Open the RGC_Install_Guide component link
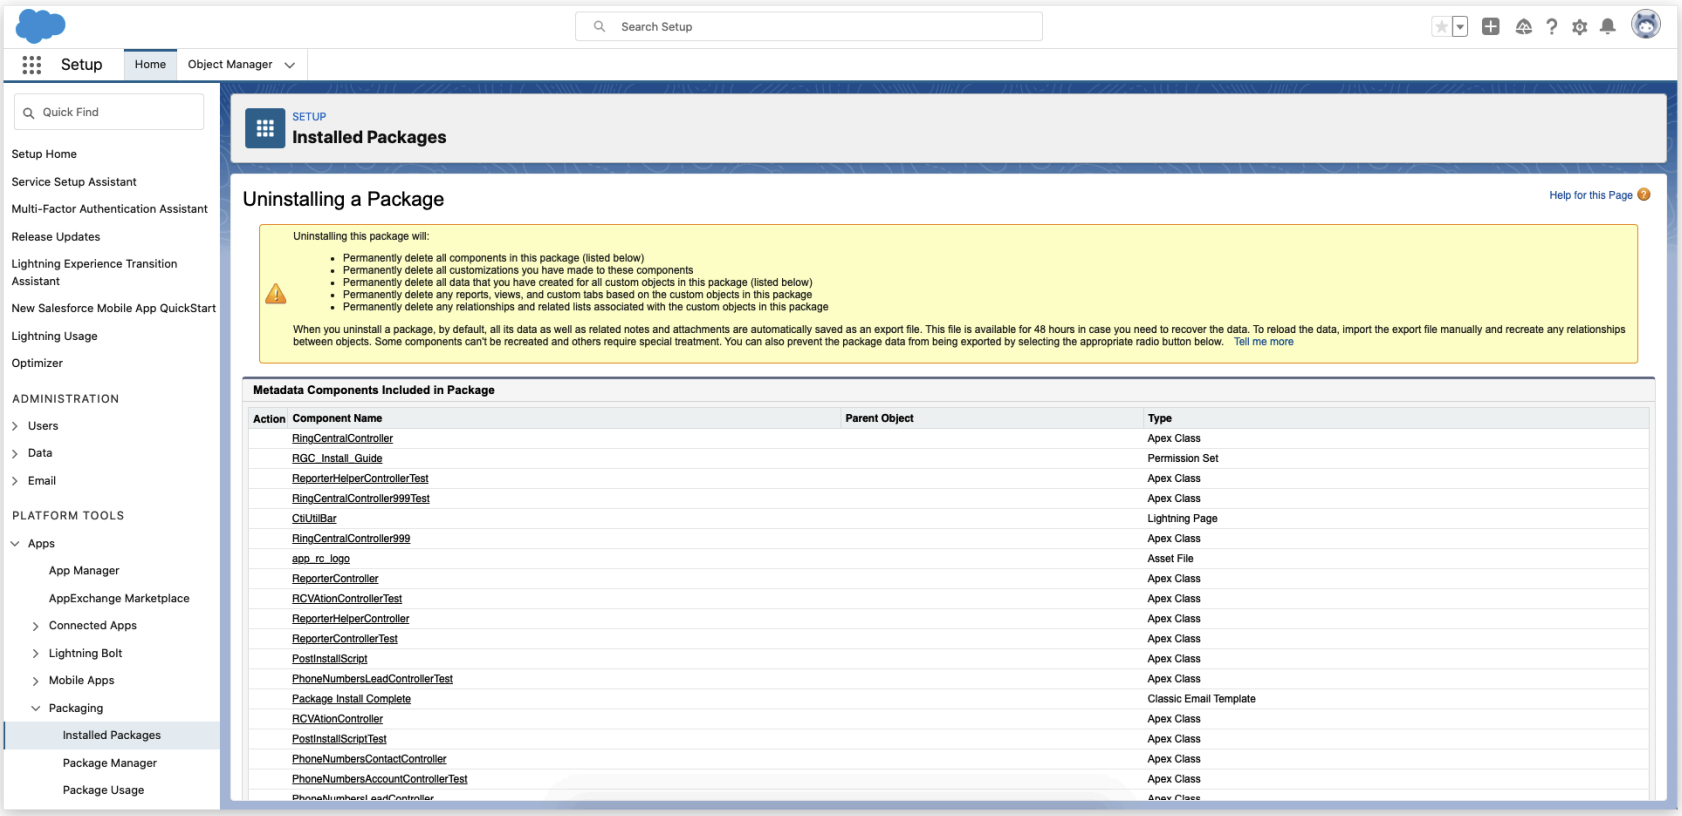Viewport: 1682px width, 816px height. pos(337,459)
